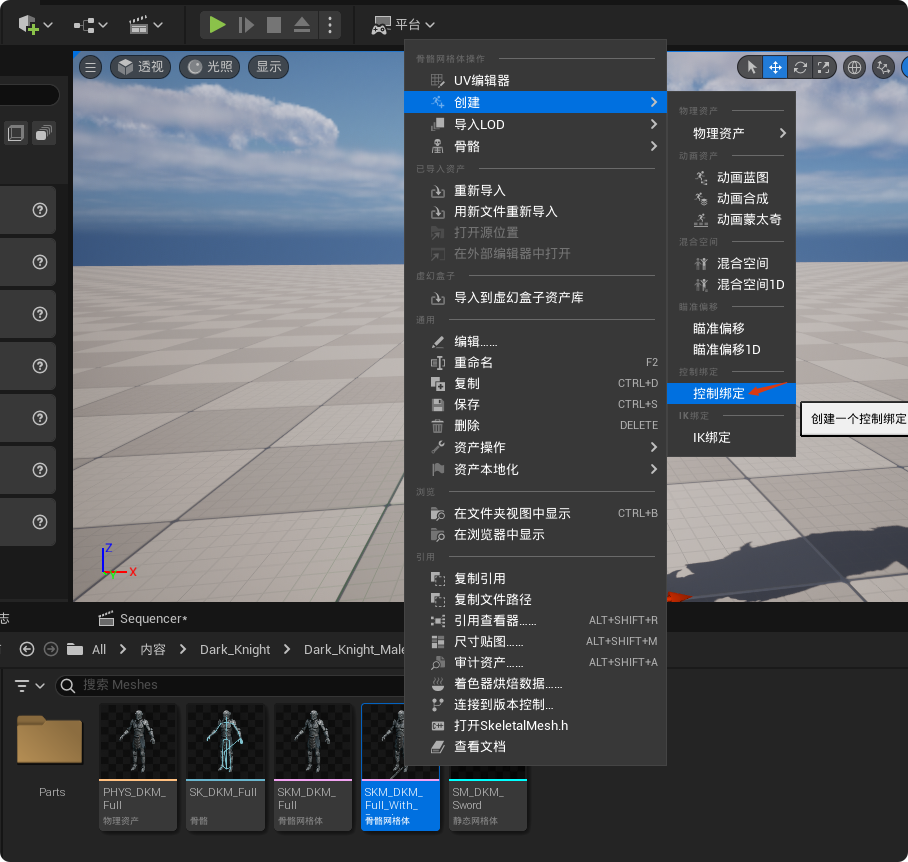
Task: Expand the 资产本地化 submenu
Action: [x=535, y=469]
